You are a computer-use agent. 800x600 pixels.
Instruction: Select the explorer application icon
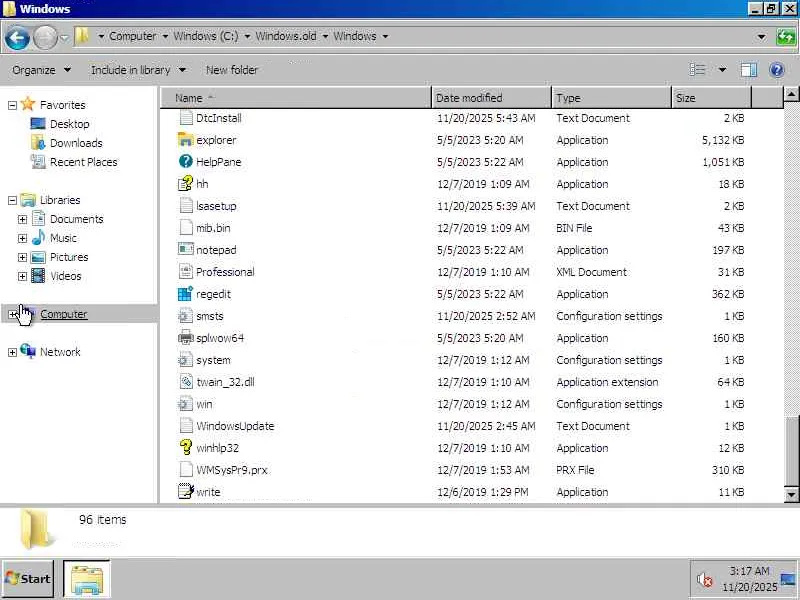(x=185, y=140)
